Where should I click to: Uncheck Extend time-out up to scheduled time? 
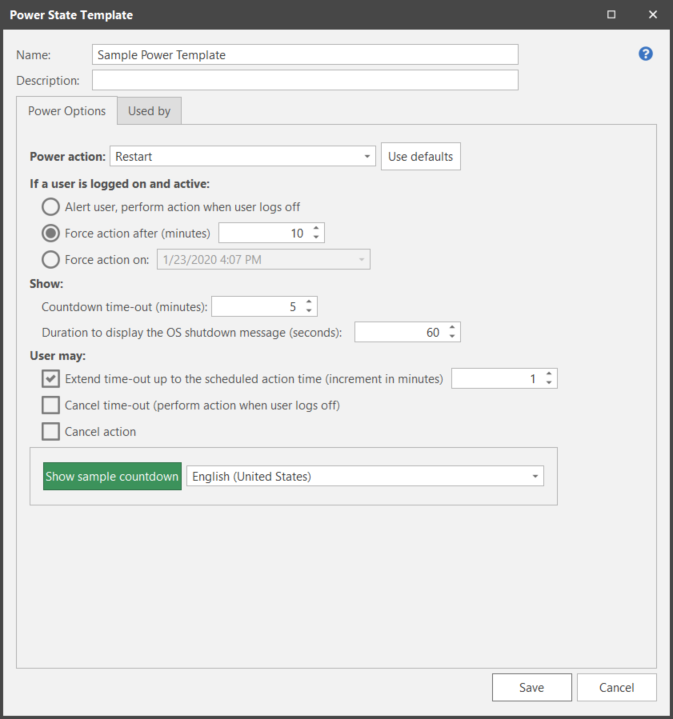click(x=51, y=379)
